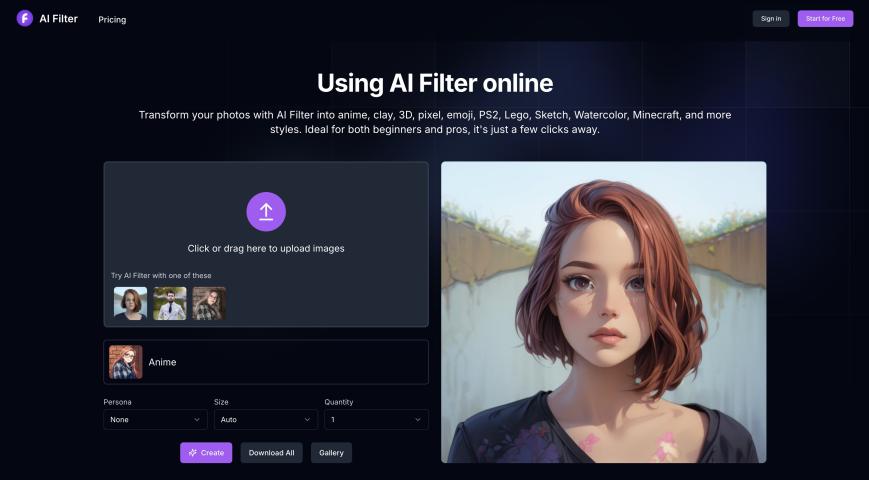Open the Size dropdown showing Auto

click(265, 420)
